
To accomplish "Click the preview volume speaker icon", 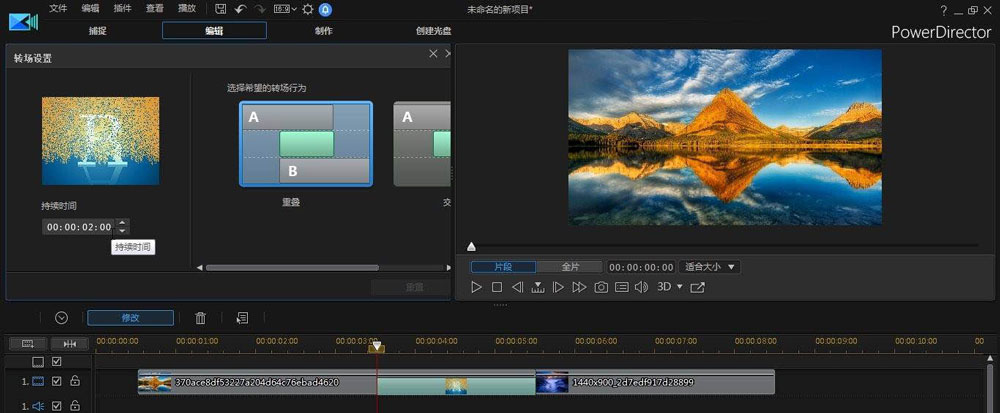I will (643, 287).
